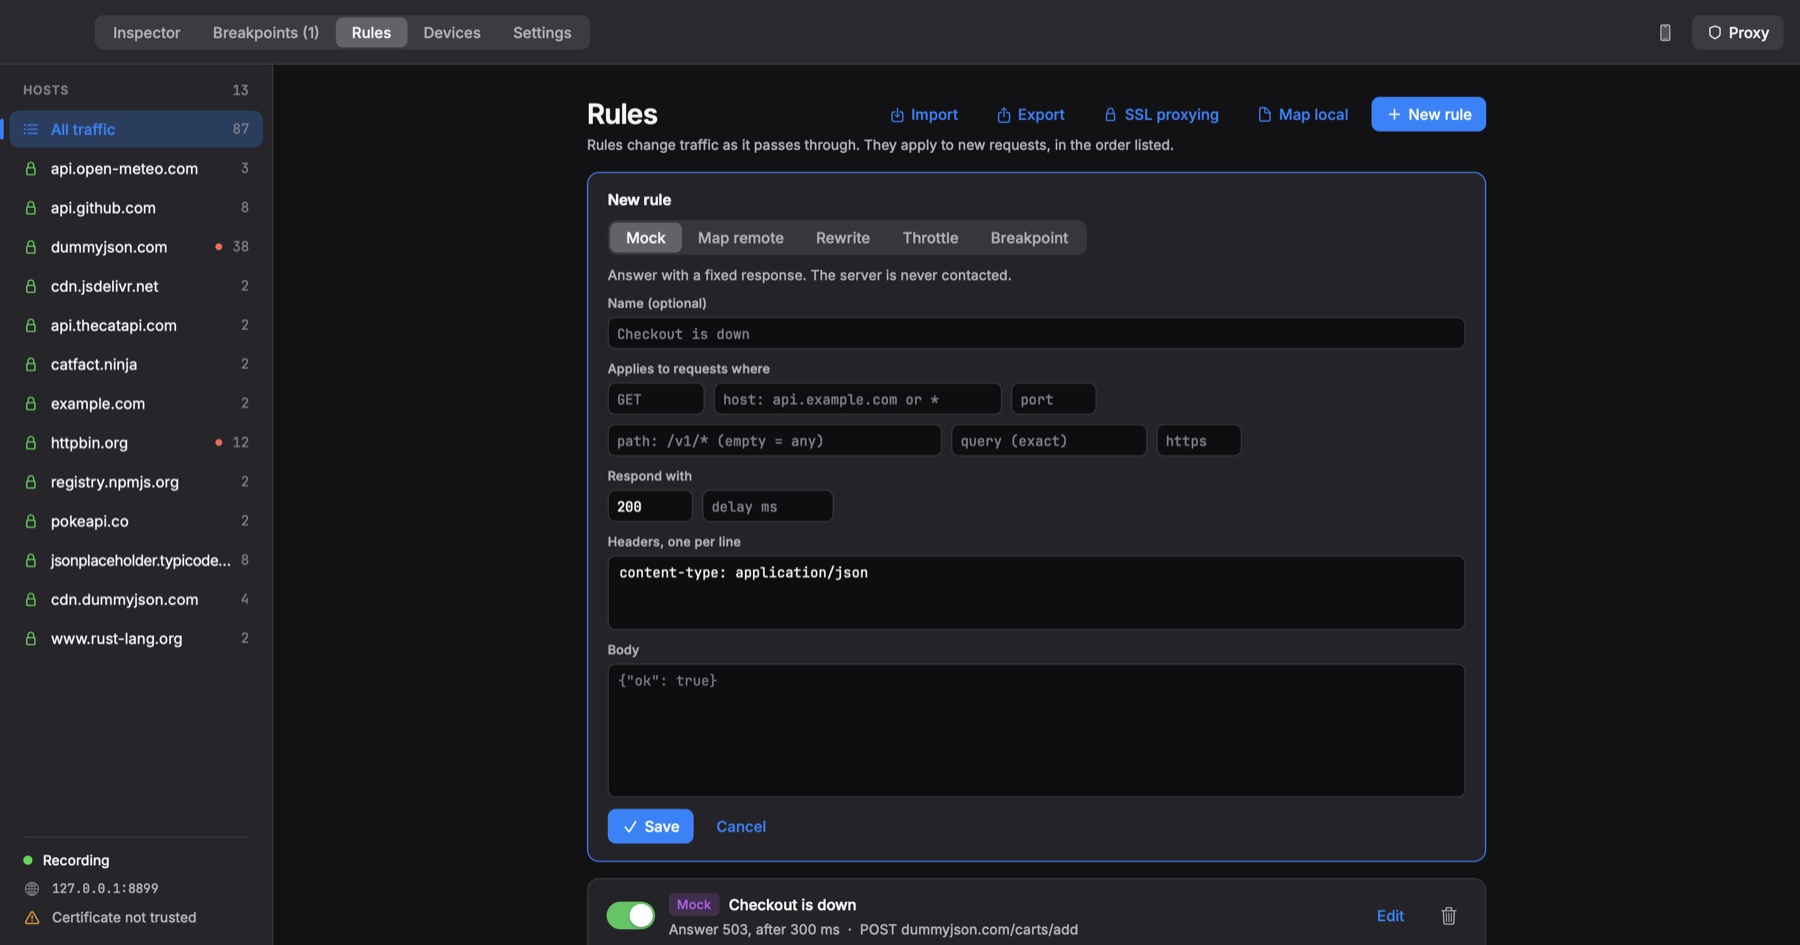
Task: Click the globe icon by proxy address
Action: [x=32, y=888]
